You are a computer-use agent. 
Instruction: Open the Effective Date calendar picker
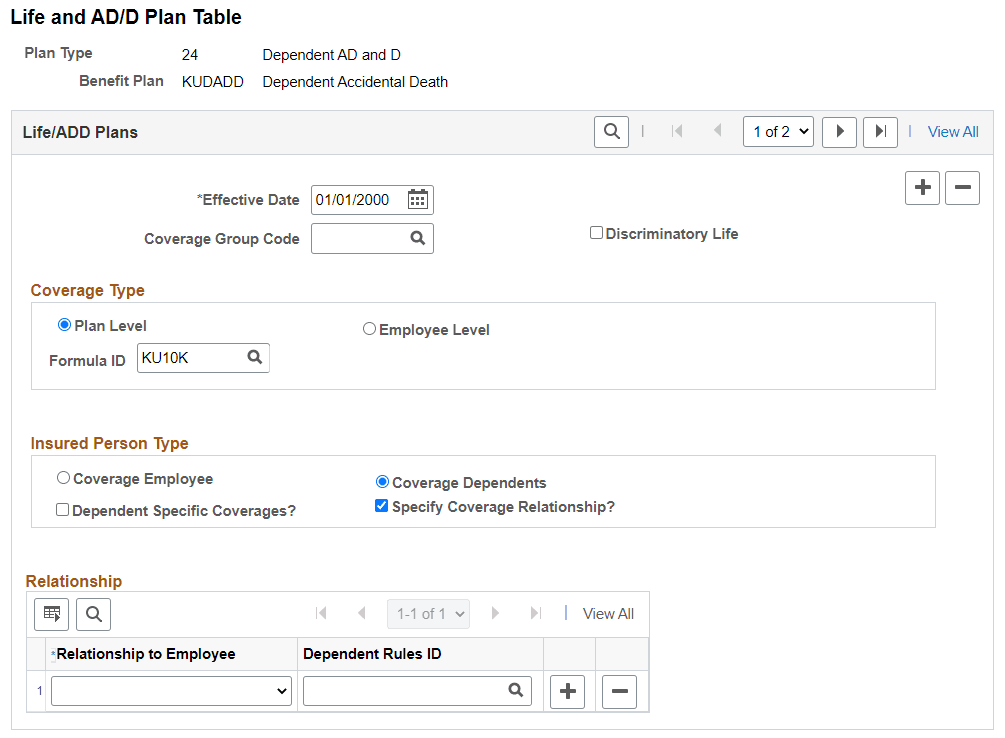420,199
